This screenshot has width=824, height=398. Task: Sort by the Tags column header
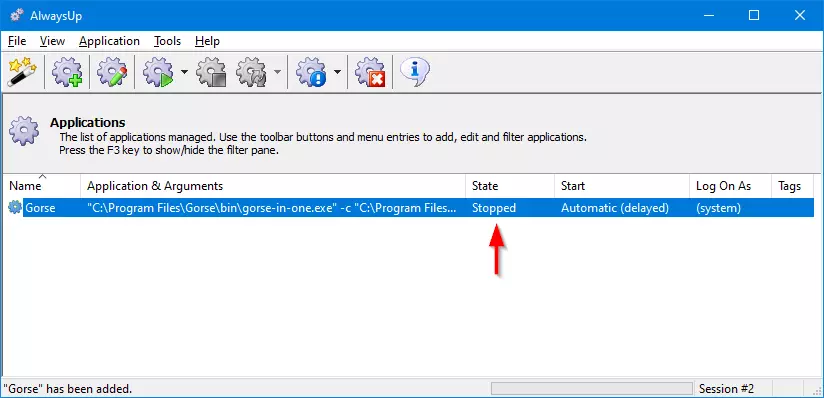coord(792,186)
